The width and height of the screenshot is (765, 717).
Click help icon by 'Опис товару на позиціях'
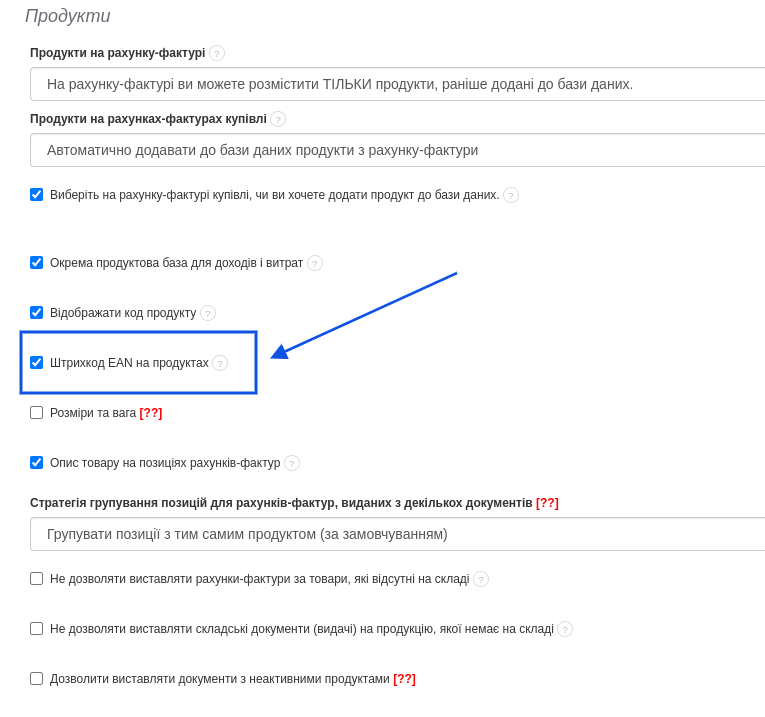[x=292, y=463]
